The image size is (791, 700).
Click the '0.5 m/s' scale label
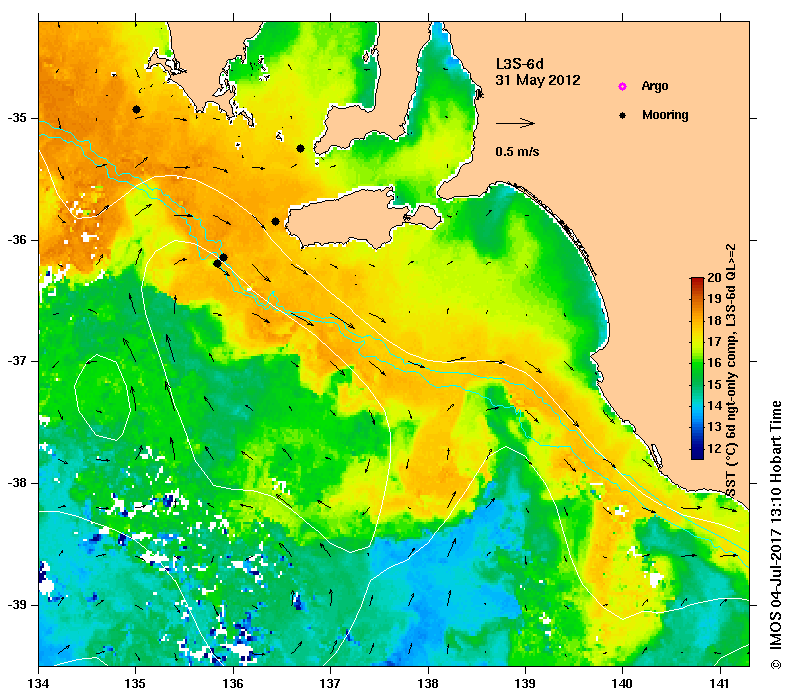pyautogui.click(x=517, y=152)
